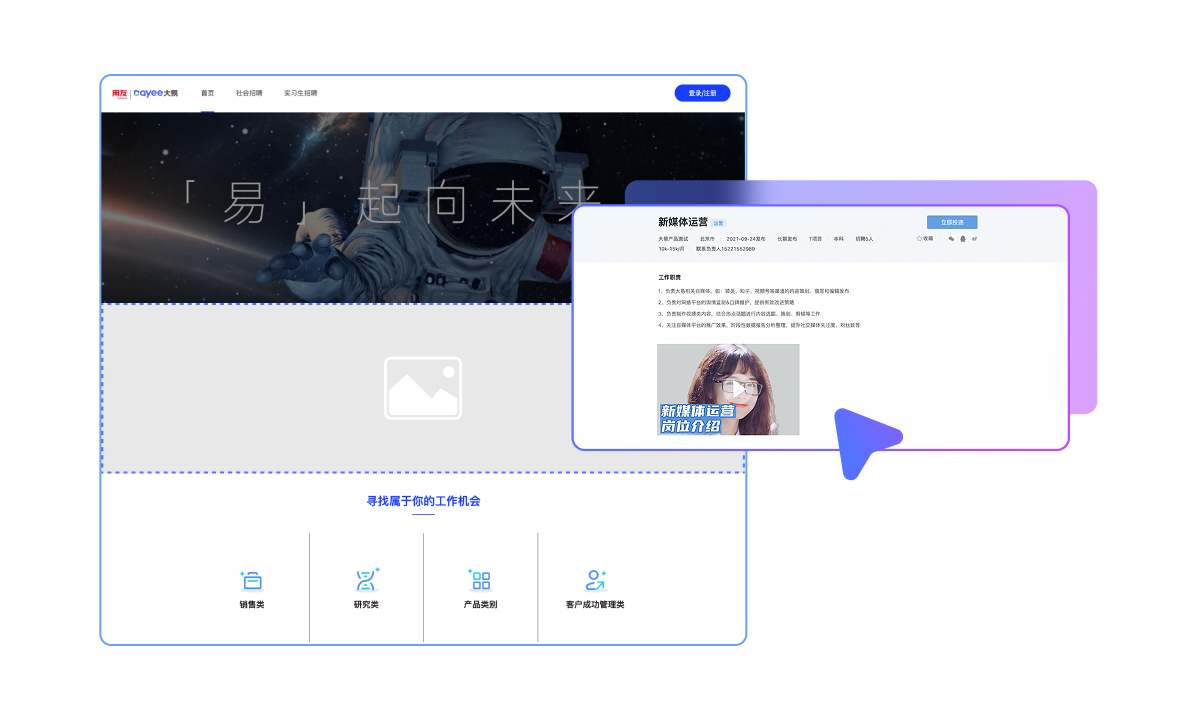
Task: Click the 销售类 briefcase icon
Action: coord(251,580)
